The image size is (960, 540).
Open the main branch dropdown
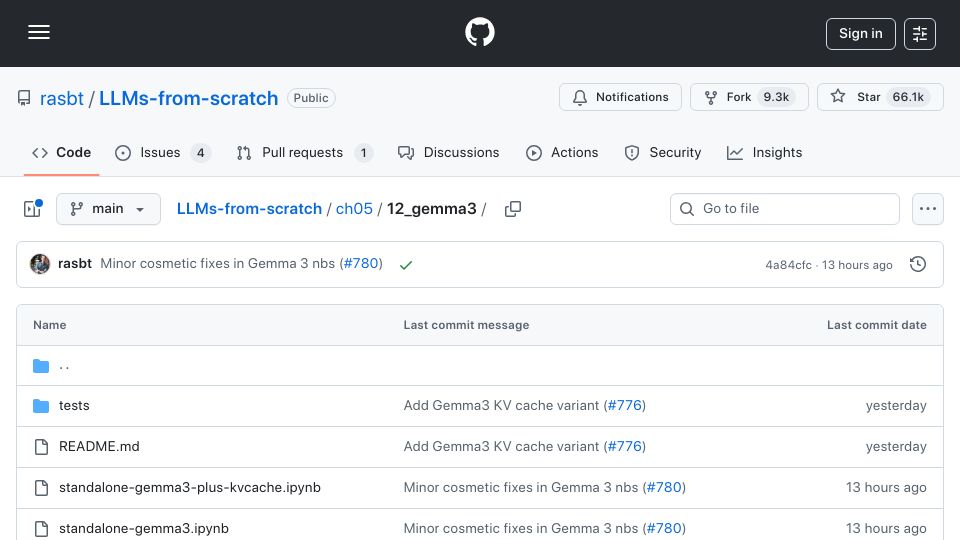click(x=108, y=209)
